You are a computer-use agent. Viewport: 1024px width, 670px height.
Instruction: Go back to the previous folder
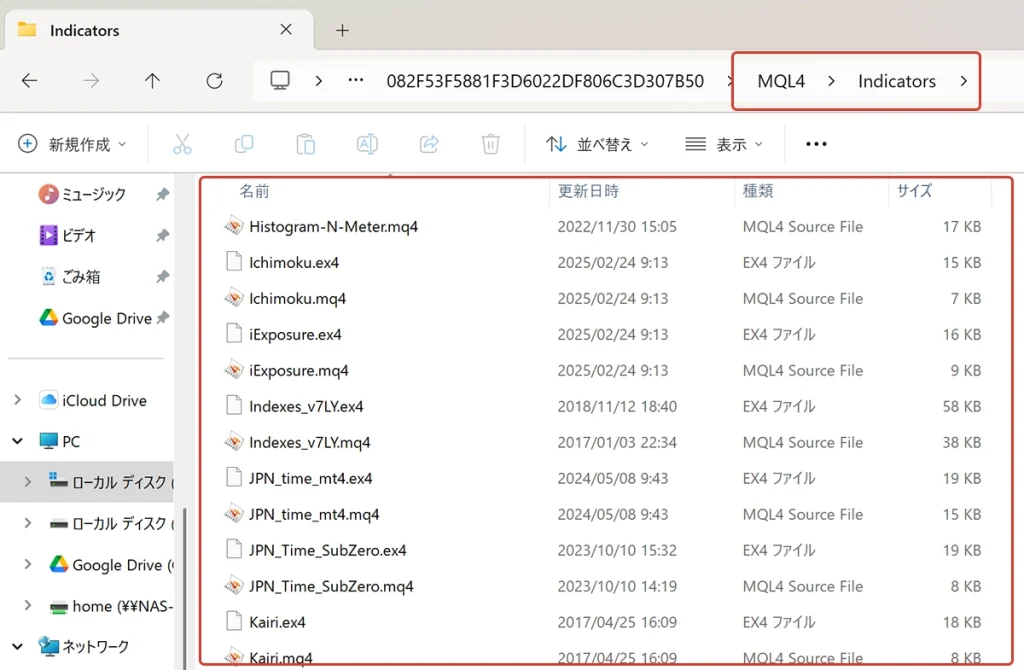click(29, 81)
